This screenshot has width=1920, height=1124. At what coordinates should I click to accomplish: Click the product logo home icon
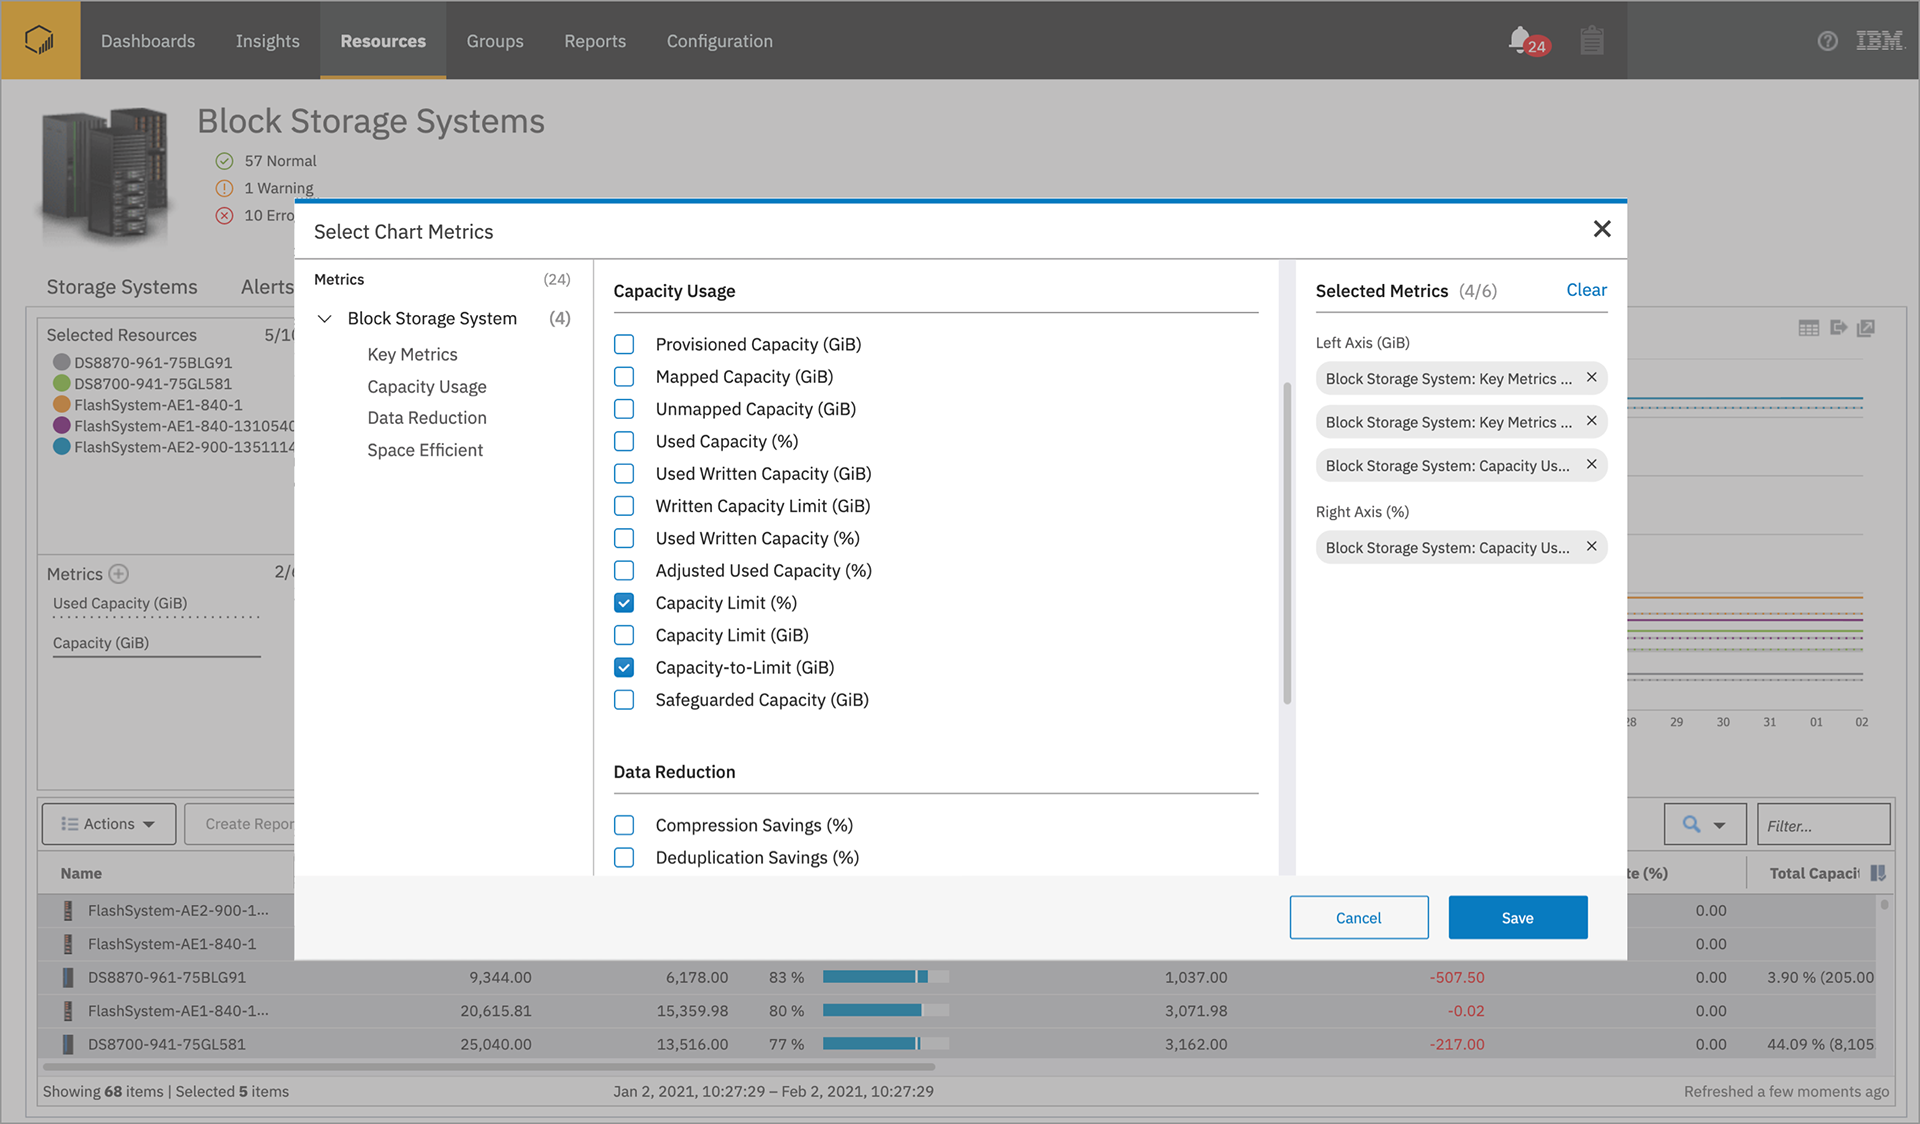point(40,40)
